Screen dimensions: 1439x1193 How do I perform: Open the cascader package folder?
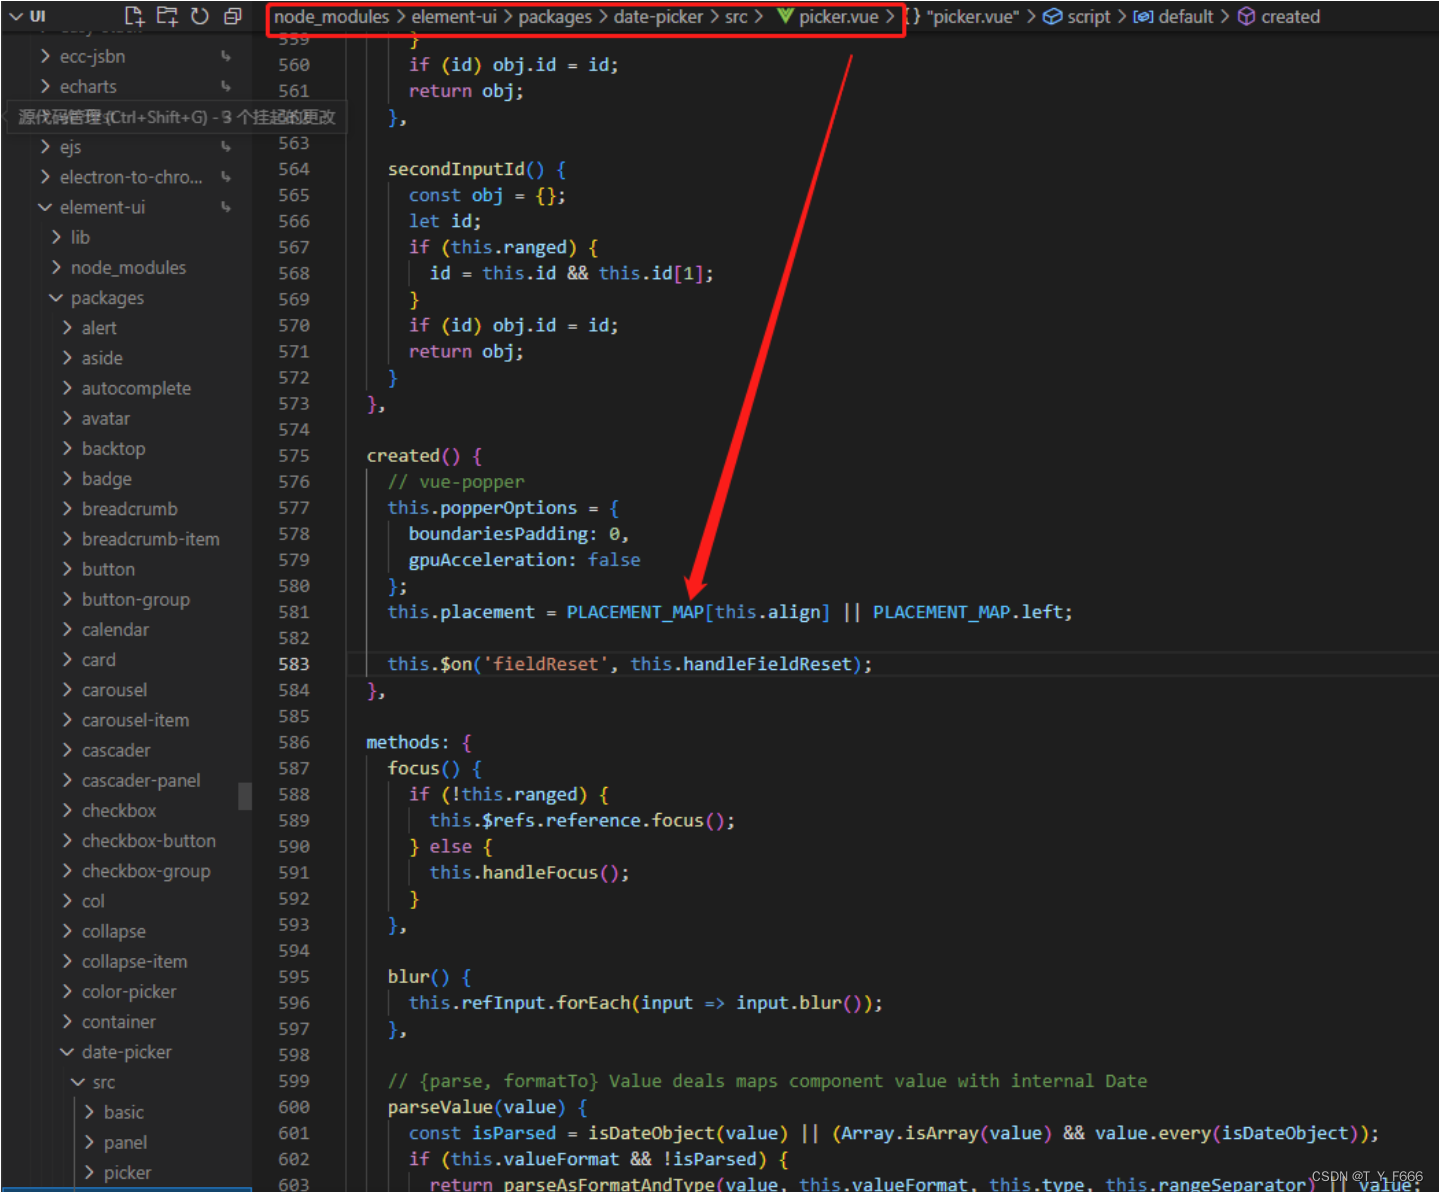(x=116, y=750)
